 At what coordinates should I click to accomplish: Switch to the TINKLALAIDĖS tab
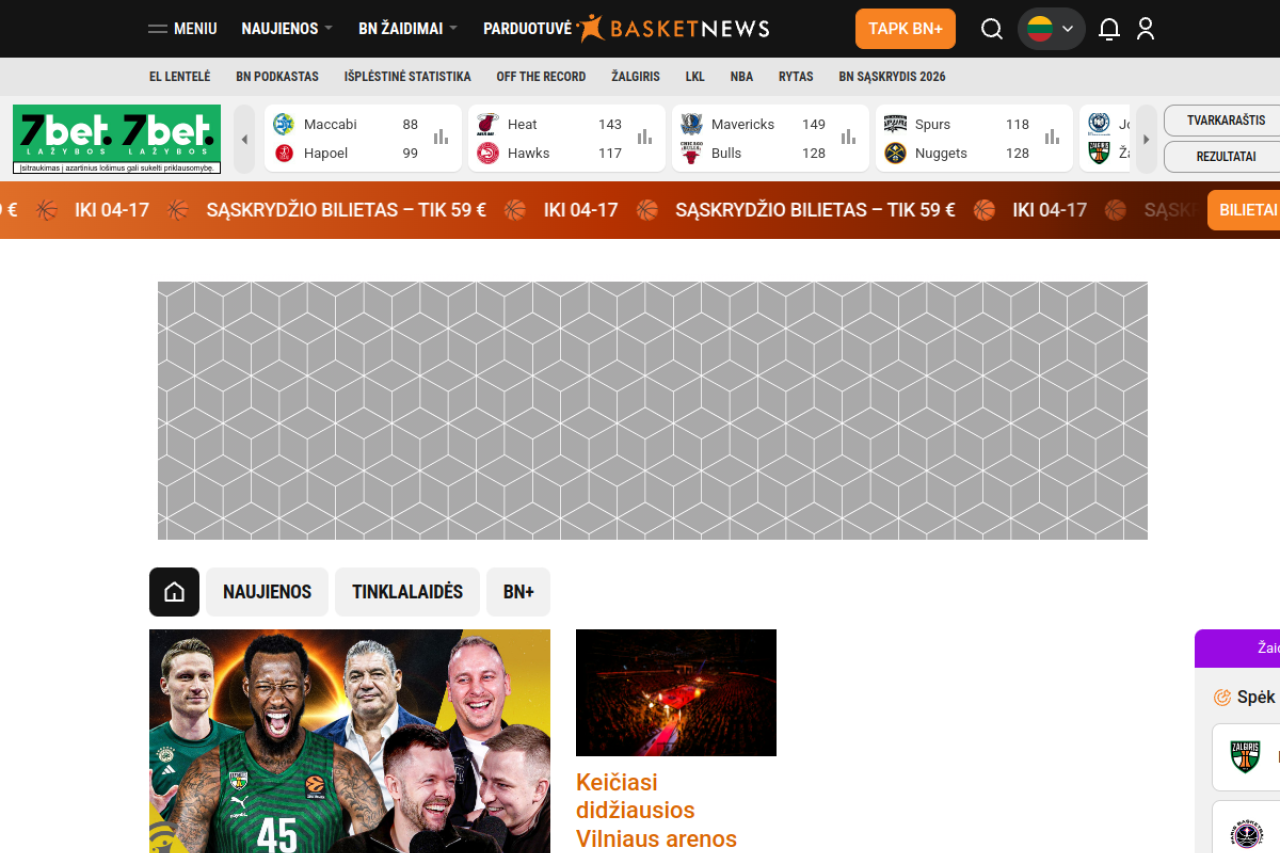pyautogui.click(x=407, y=592)
